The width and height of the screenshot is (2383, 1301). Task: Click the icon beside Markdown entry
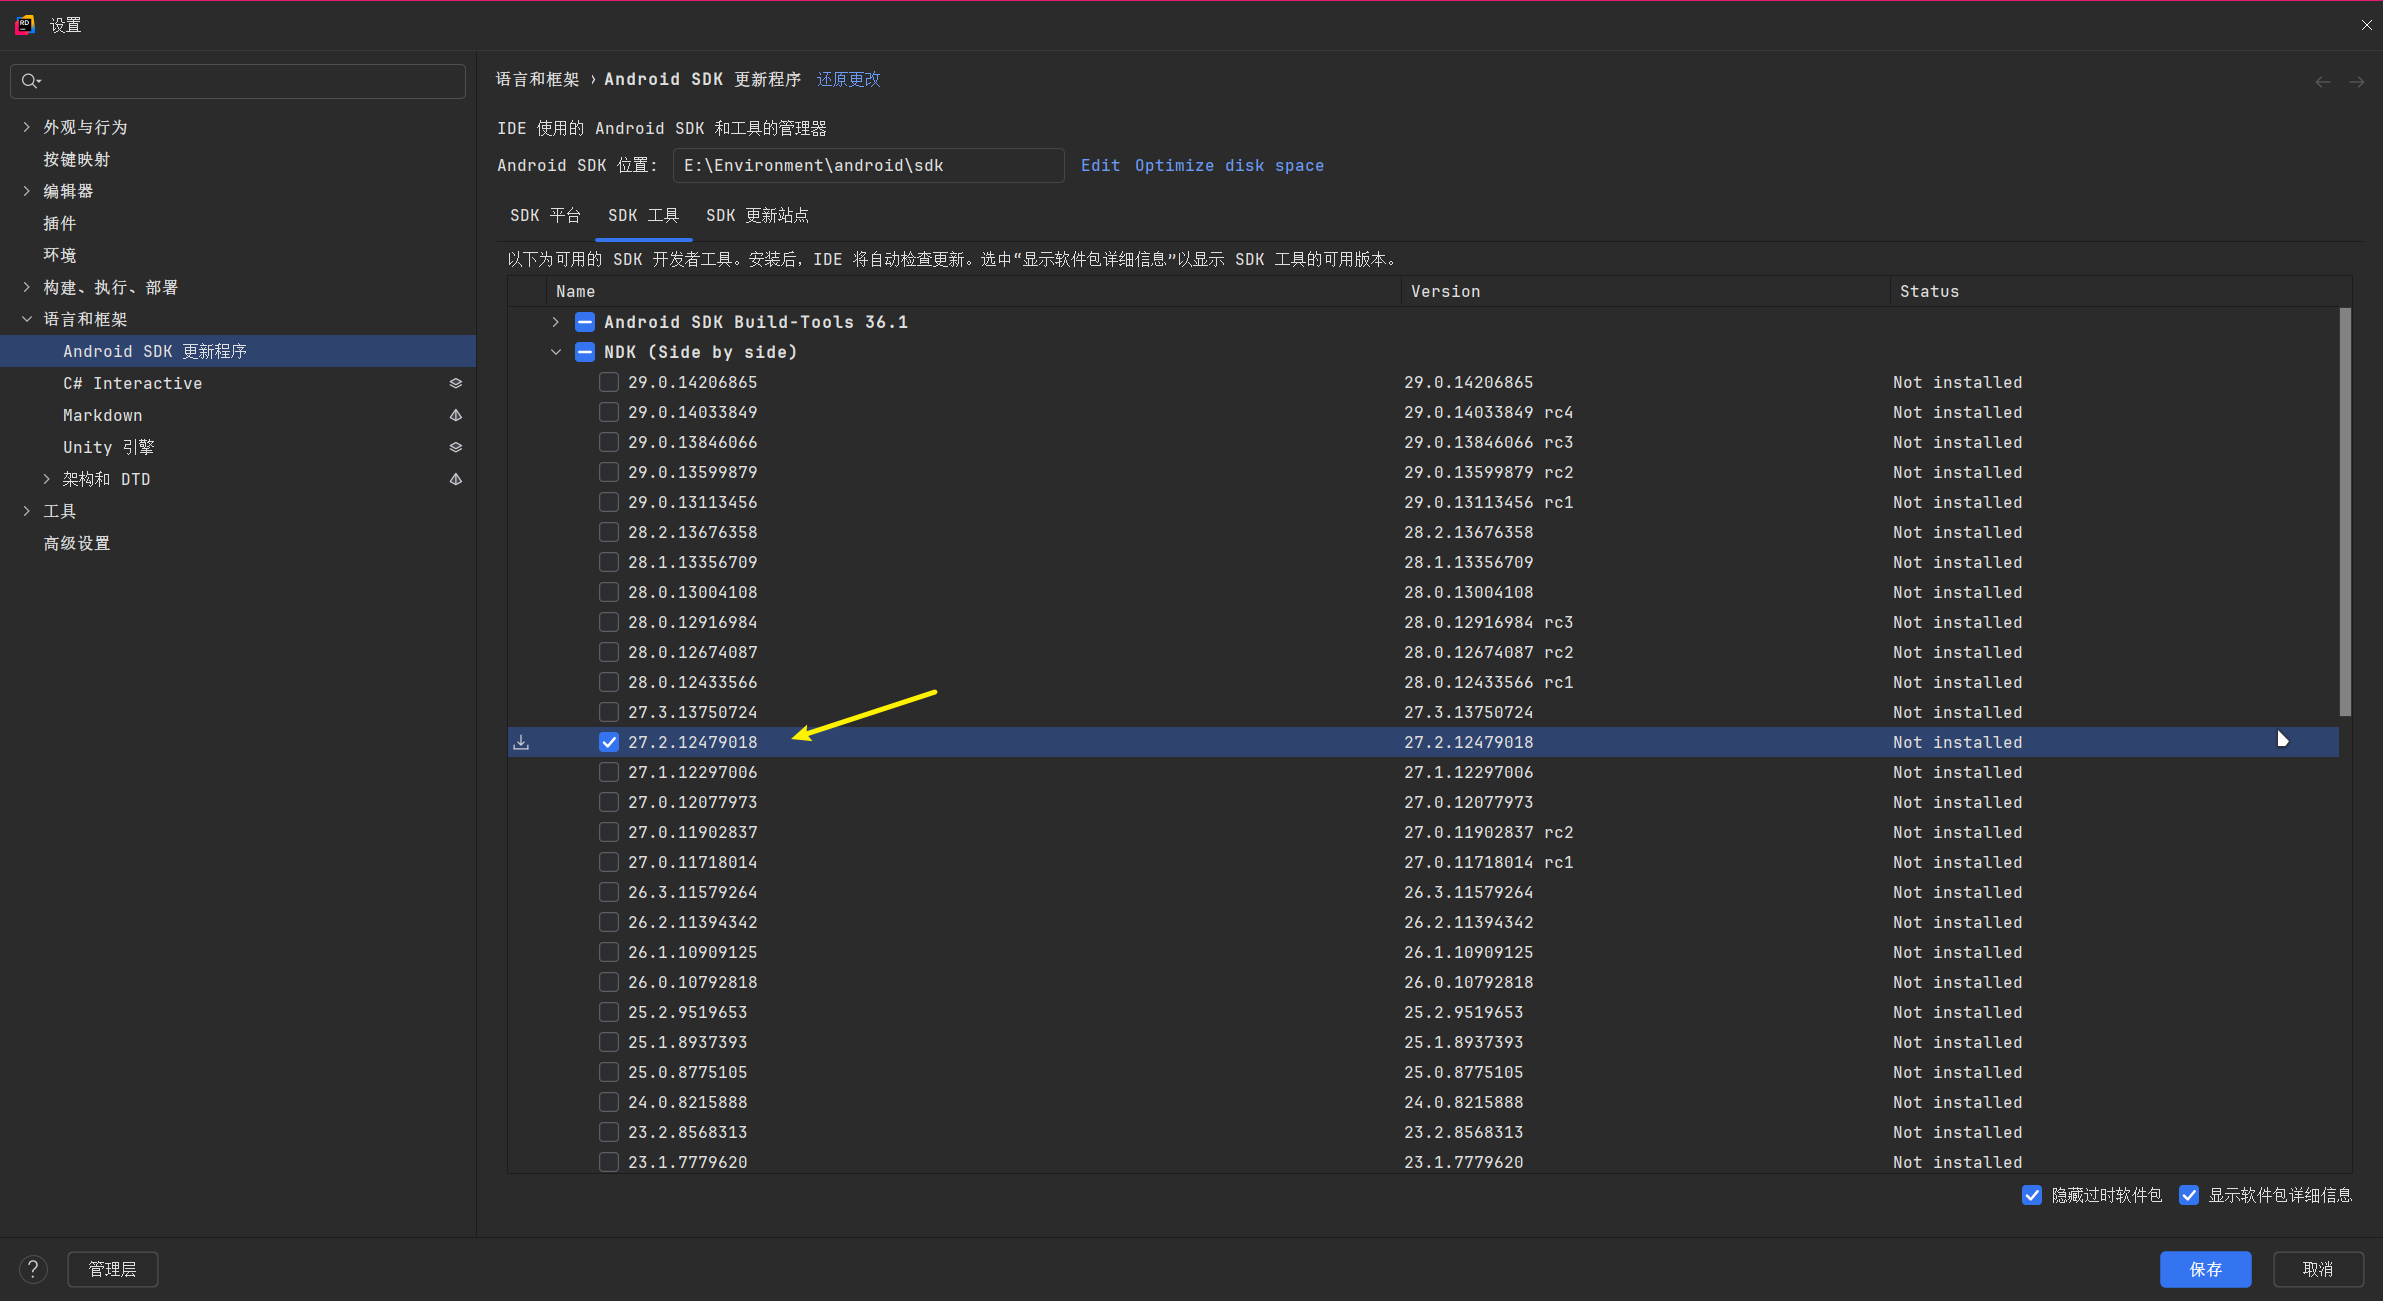pos(455,415)
